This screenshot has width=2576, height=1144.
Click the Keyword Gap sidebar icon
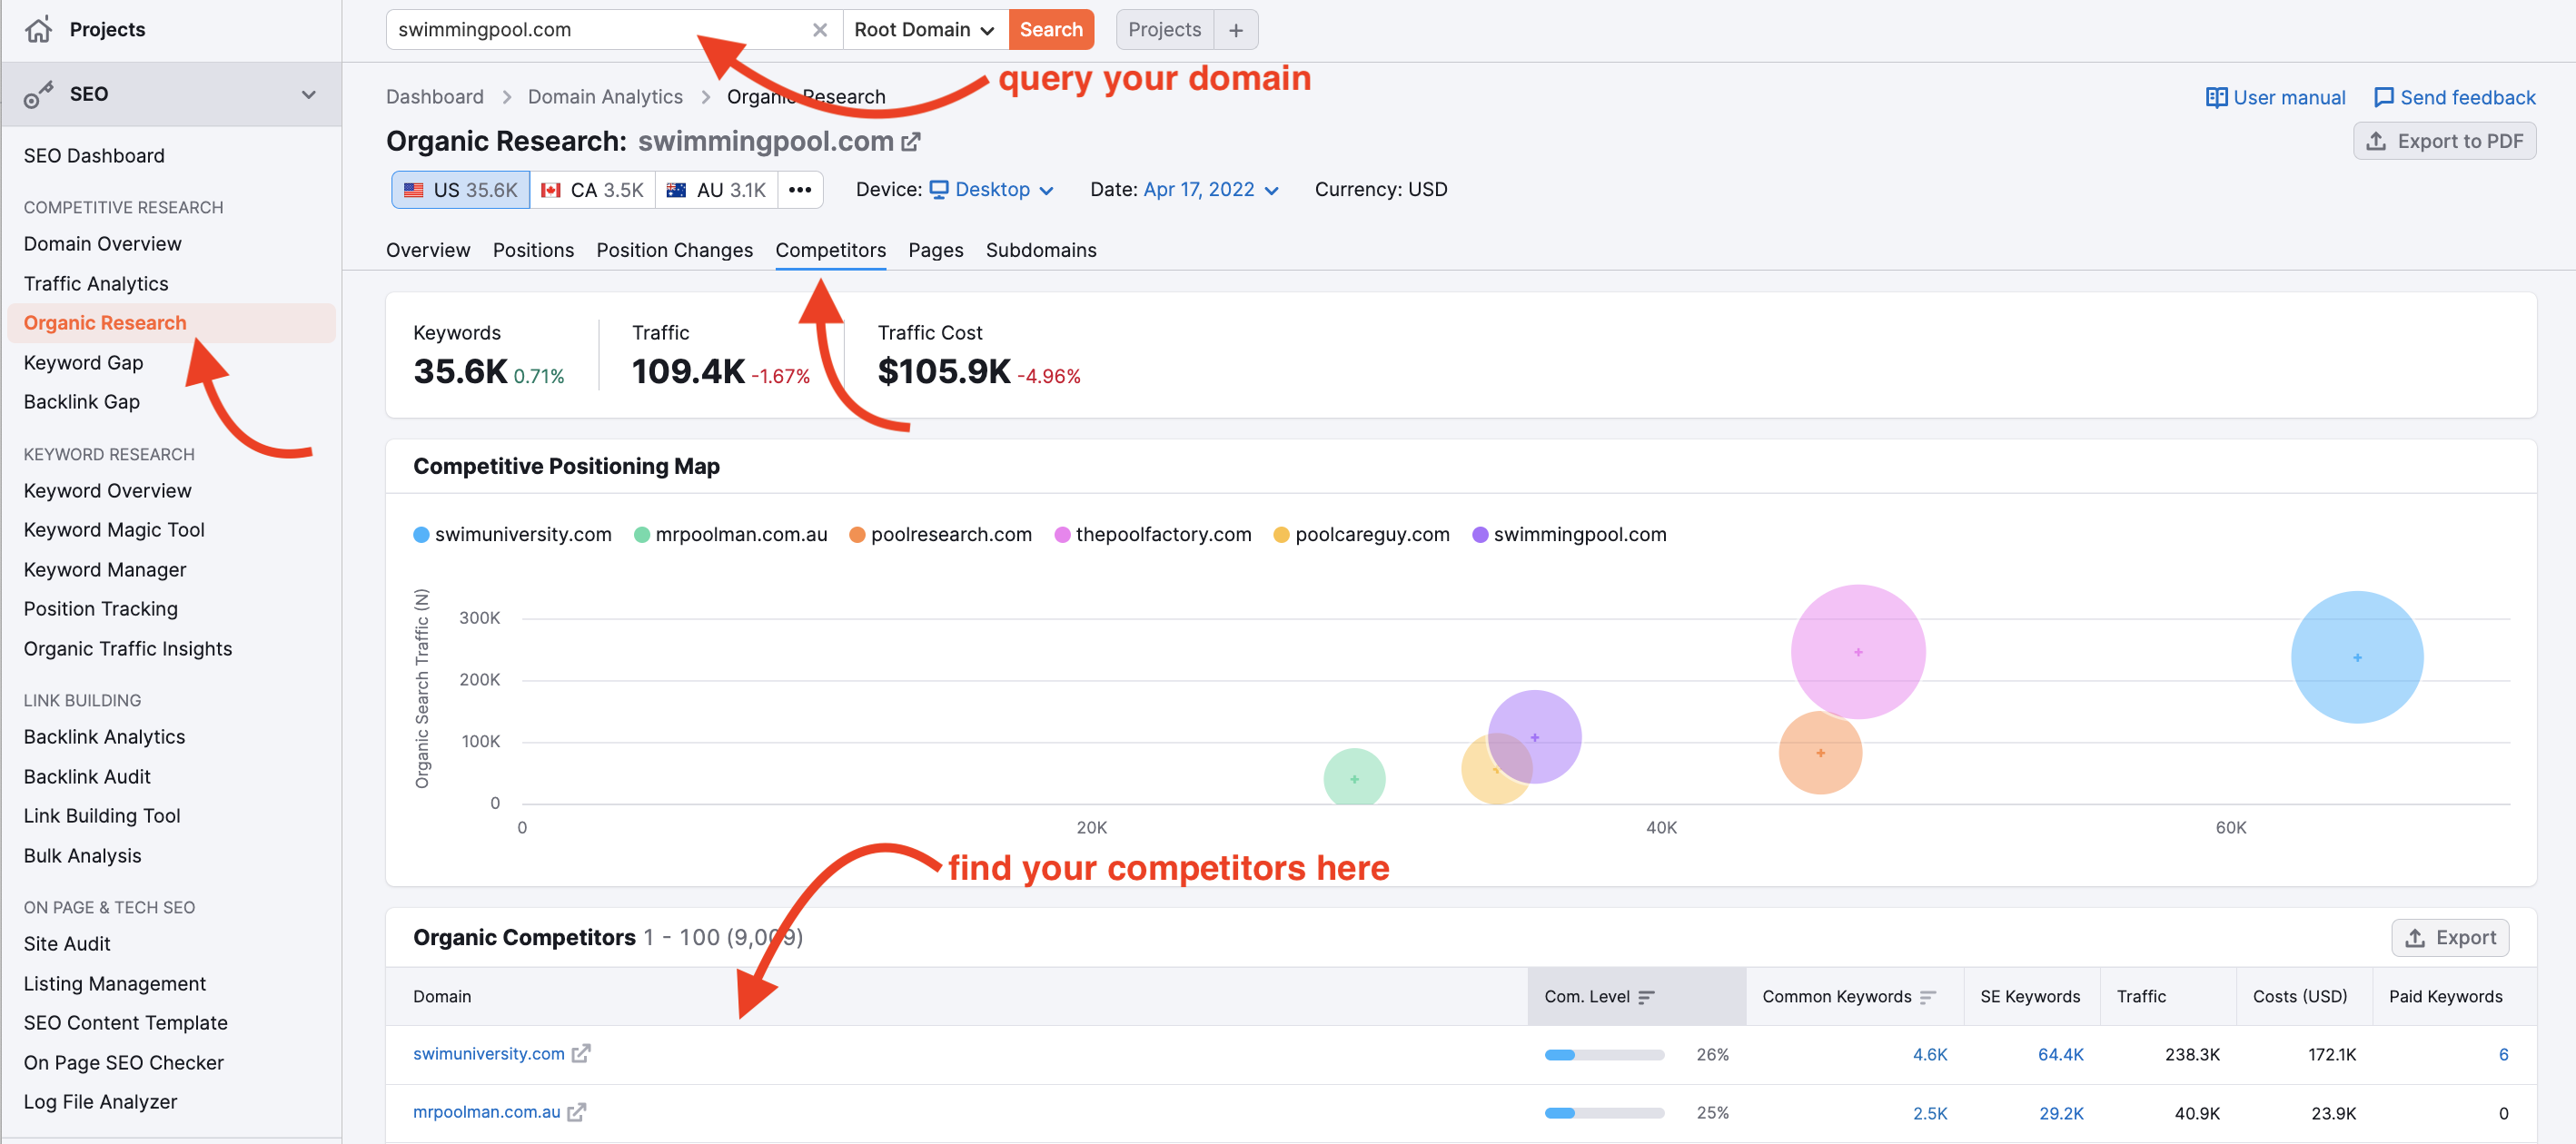84,363
